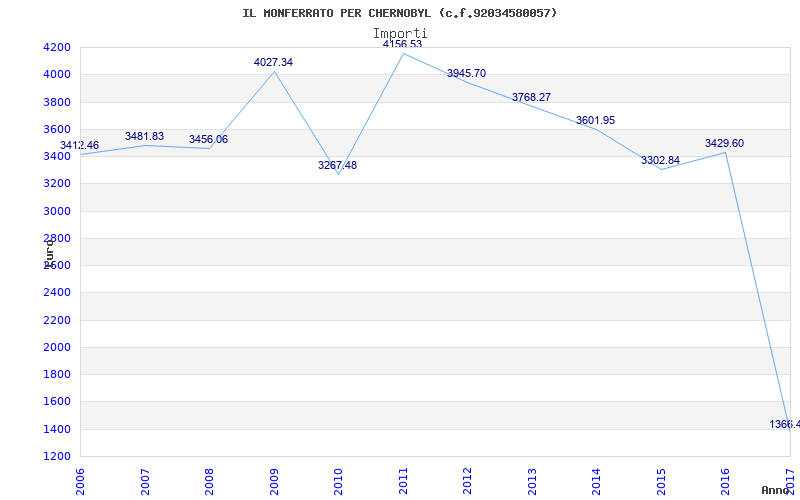Click the 2016 x-axis year label
Viewport: 800px width, 500px height.
tap(726, 481)
